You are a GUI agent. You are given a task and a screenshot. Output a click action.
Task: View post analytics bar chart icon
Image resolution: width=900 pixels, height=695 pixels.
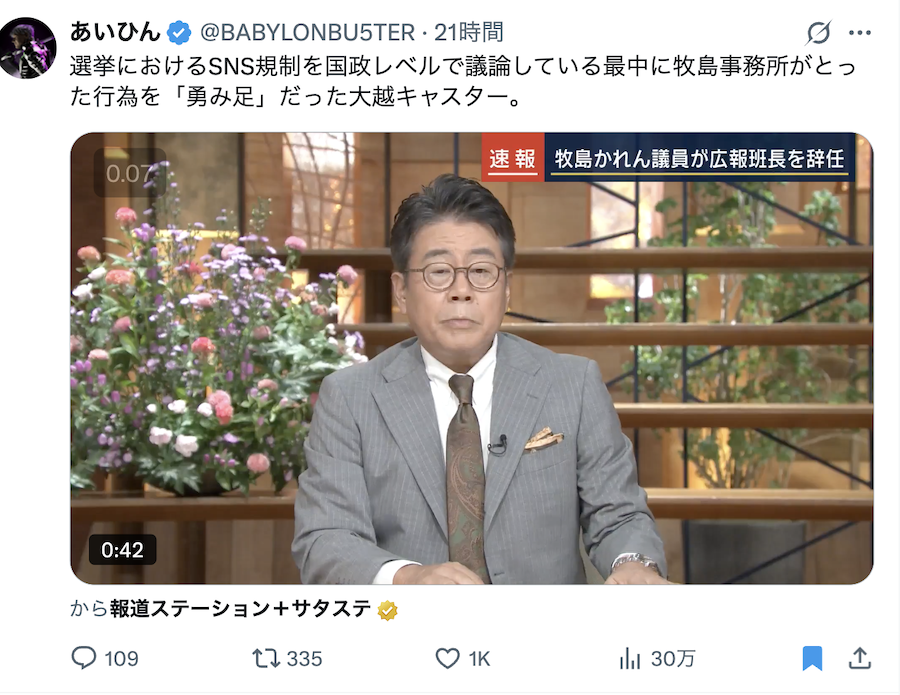630,658
